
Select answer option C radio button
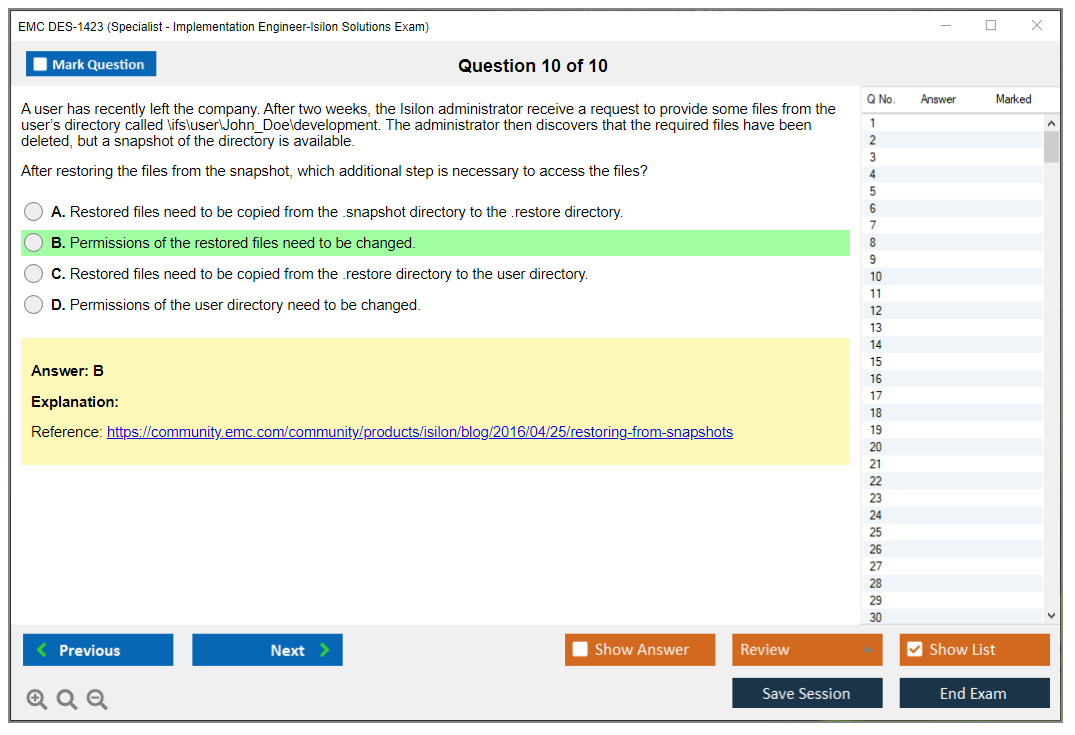pos(34,274)
